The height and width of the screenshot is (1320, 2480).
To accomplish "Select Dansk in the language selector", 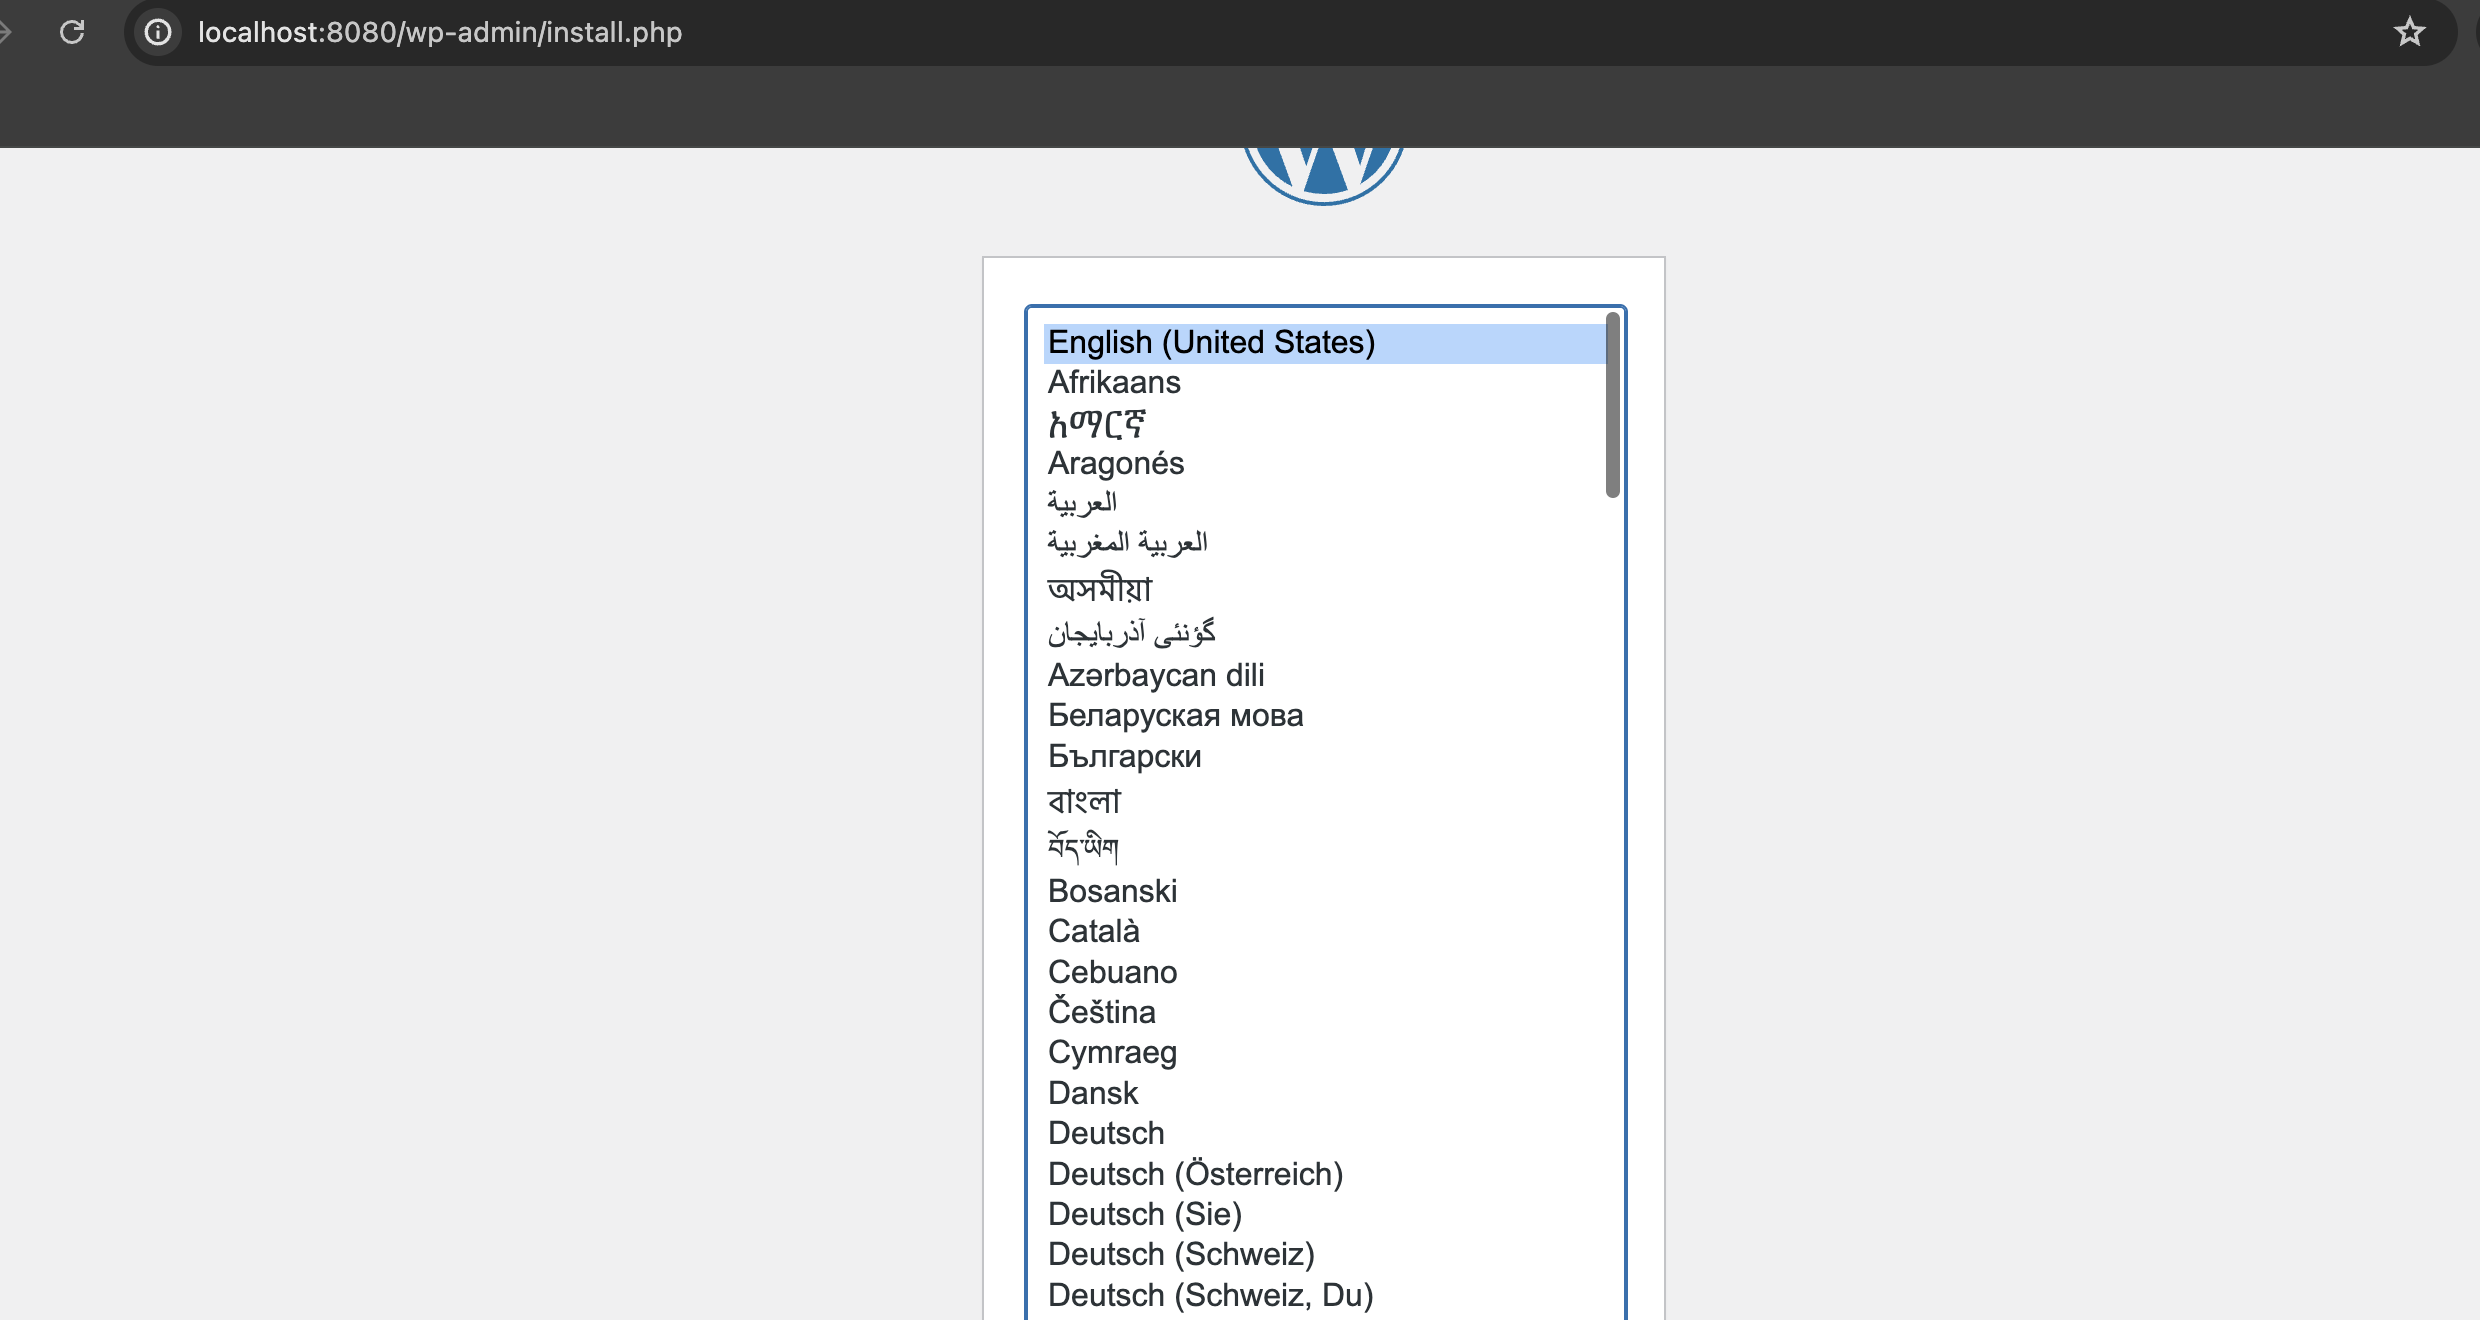I will pyautogui.click(x=1092, y=1093).
